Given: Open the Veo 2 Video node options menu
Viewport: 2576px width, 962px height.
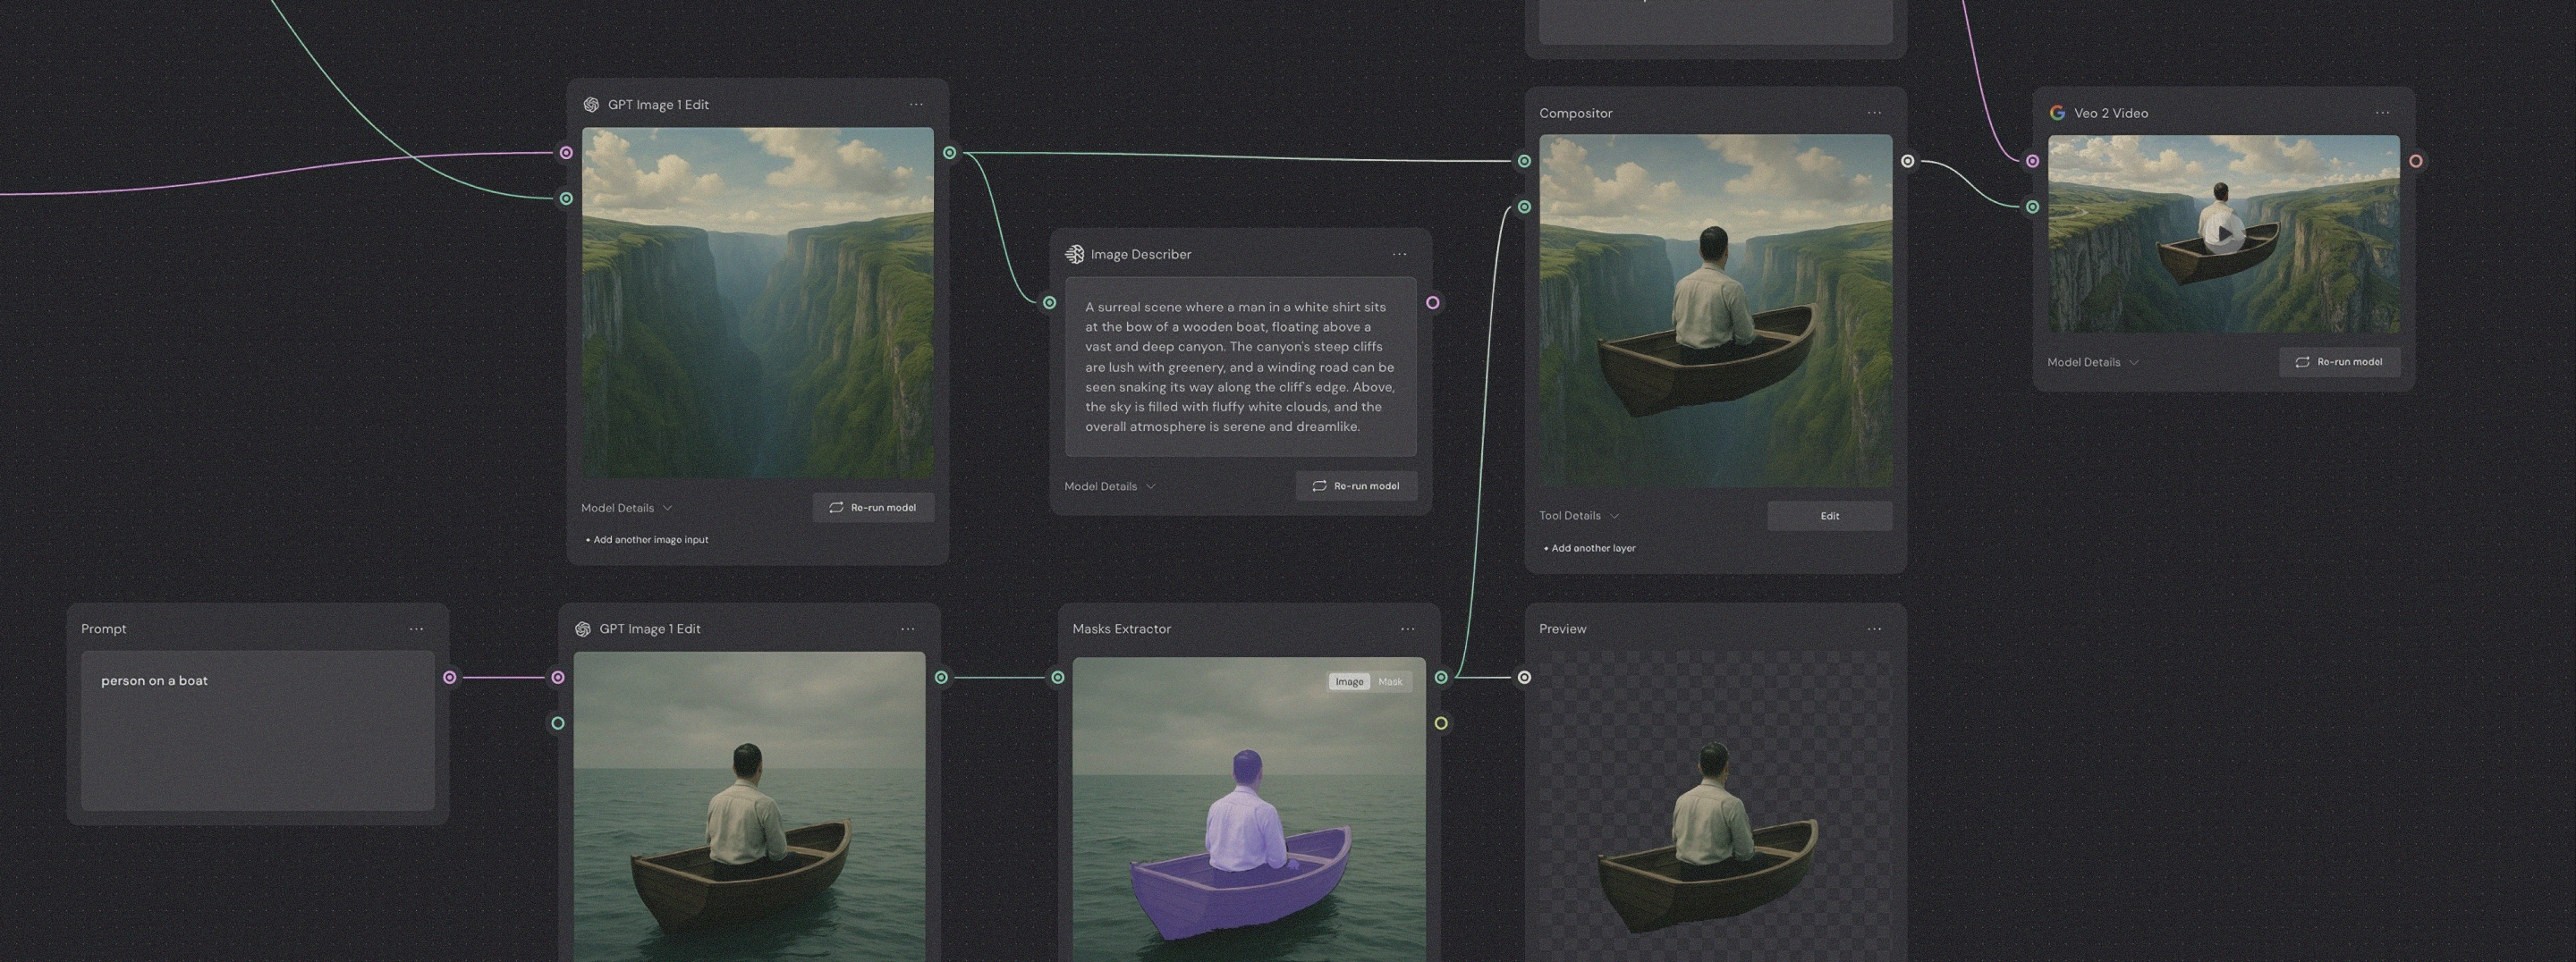Looking at the screenshot, I should [x=2382, y=113].
